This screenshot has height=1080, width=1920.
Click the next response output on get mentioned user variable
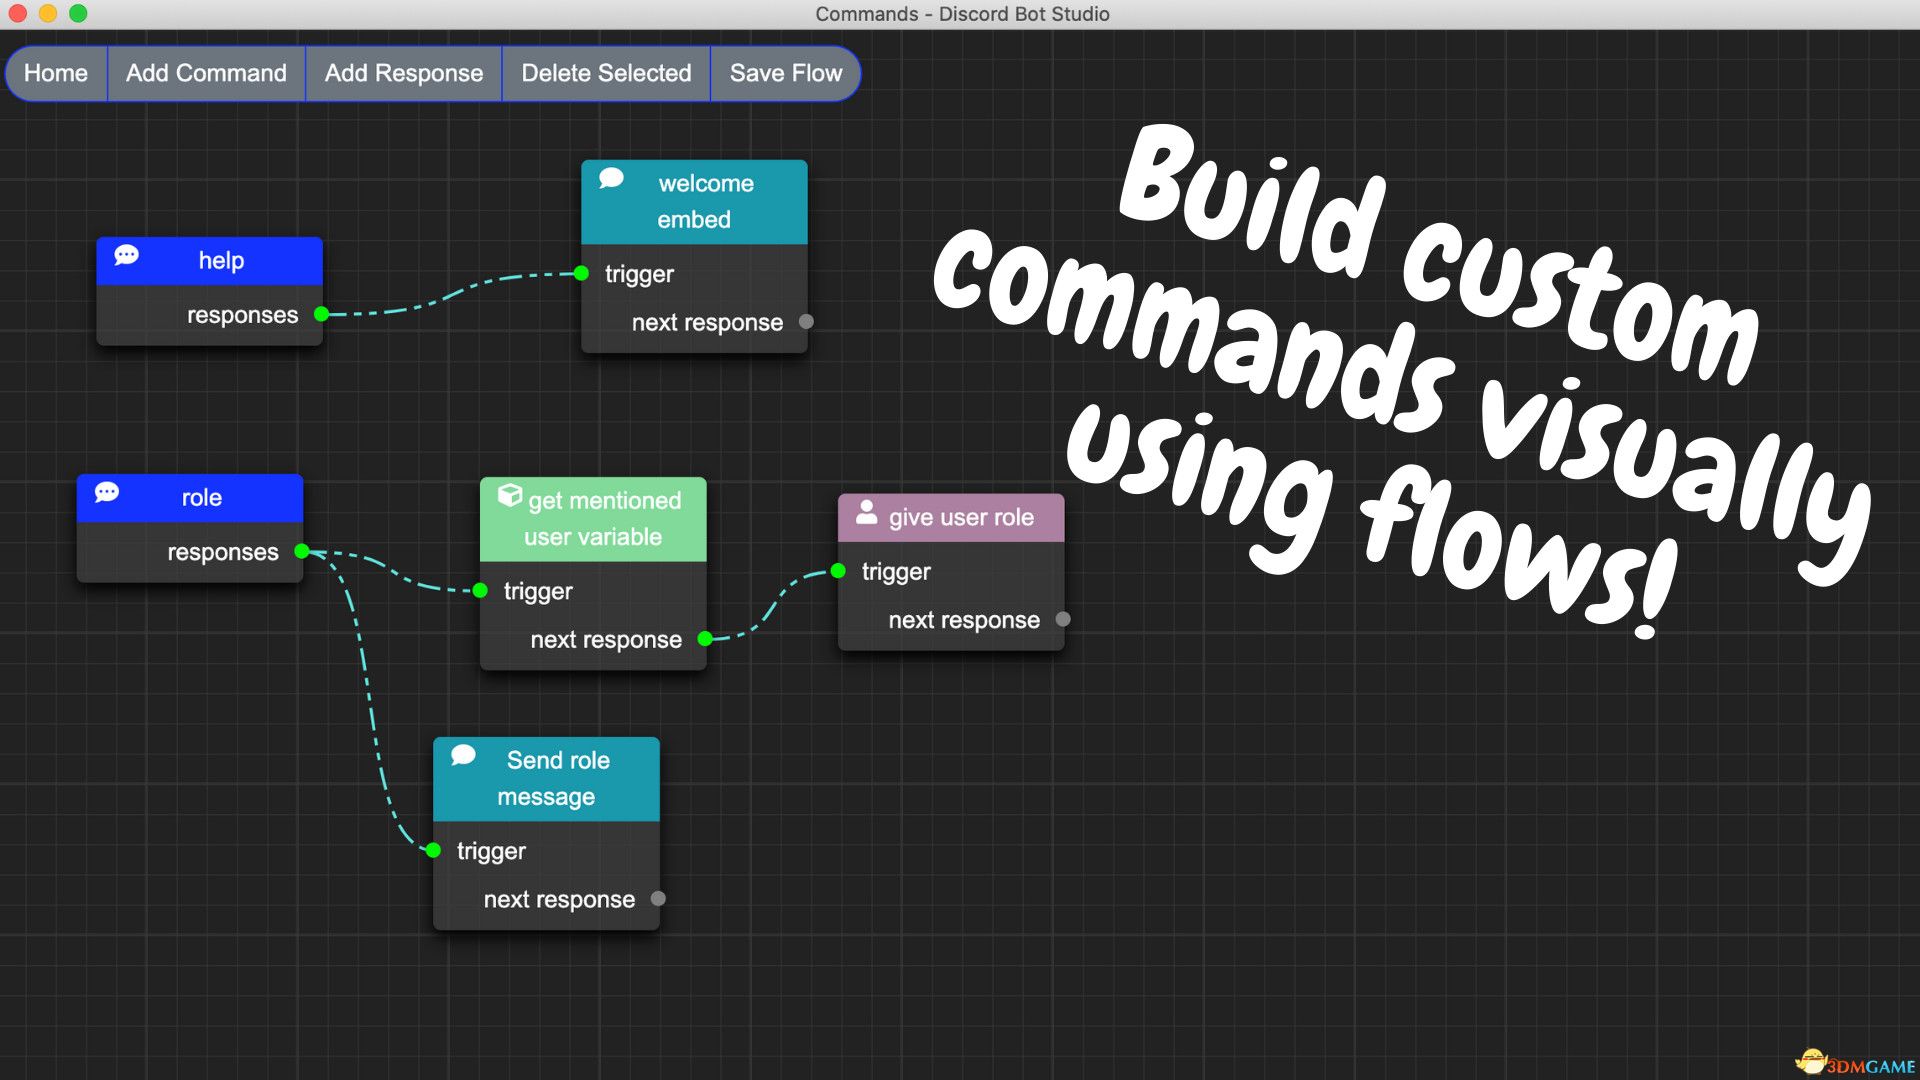pyautogui.click(x=708, y=638)
